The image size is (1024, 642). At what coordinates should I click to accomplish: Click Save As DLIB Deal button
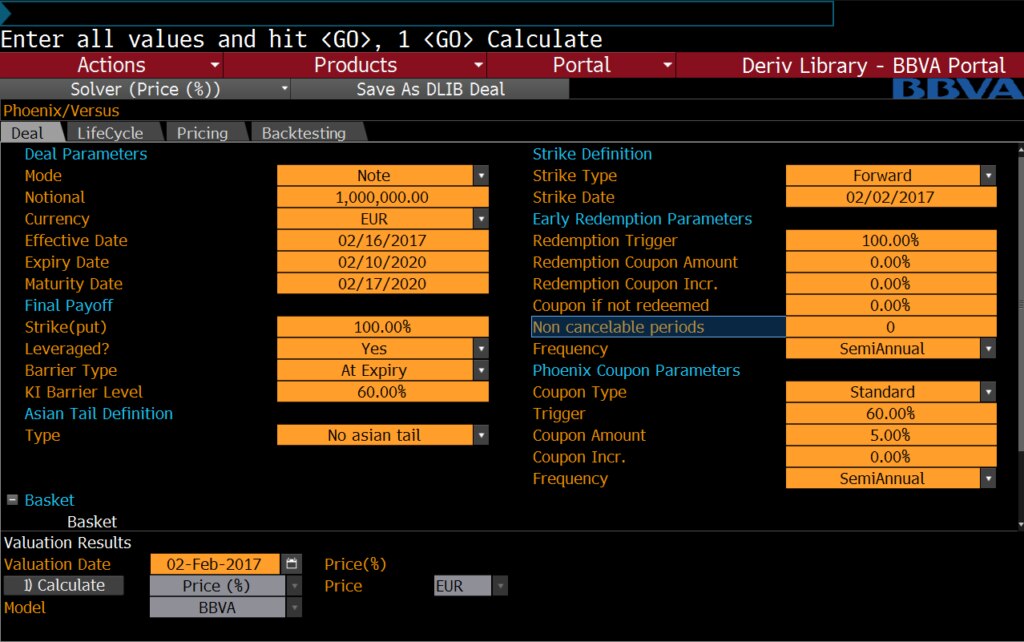[430, 89]
